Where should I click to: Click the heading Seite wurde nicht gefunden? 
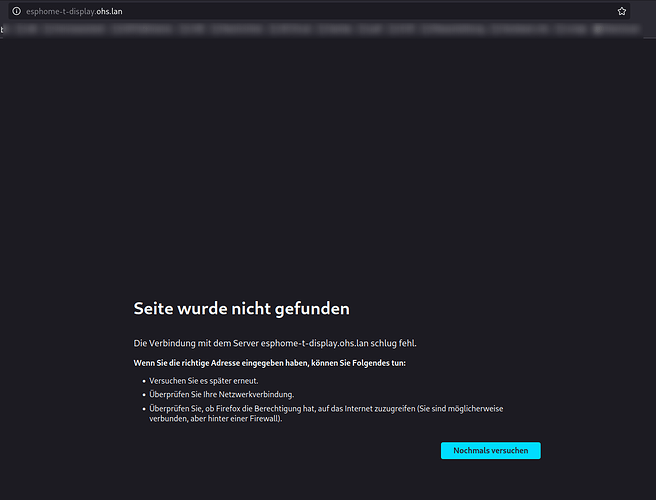241,309
